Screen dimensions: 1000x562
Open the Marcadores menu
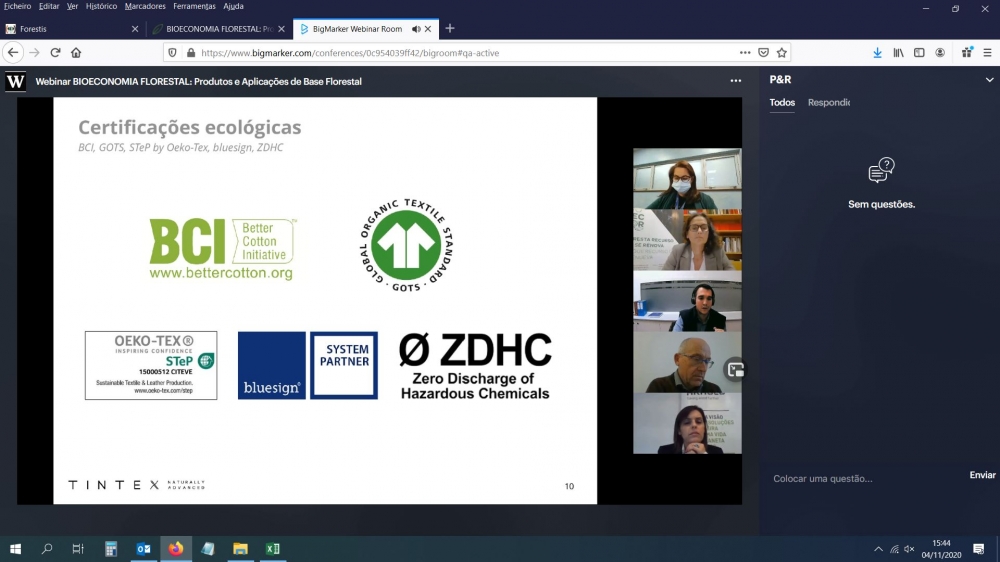tap(145, 6)
